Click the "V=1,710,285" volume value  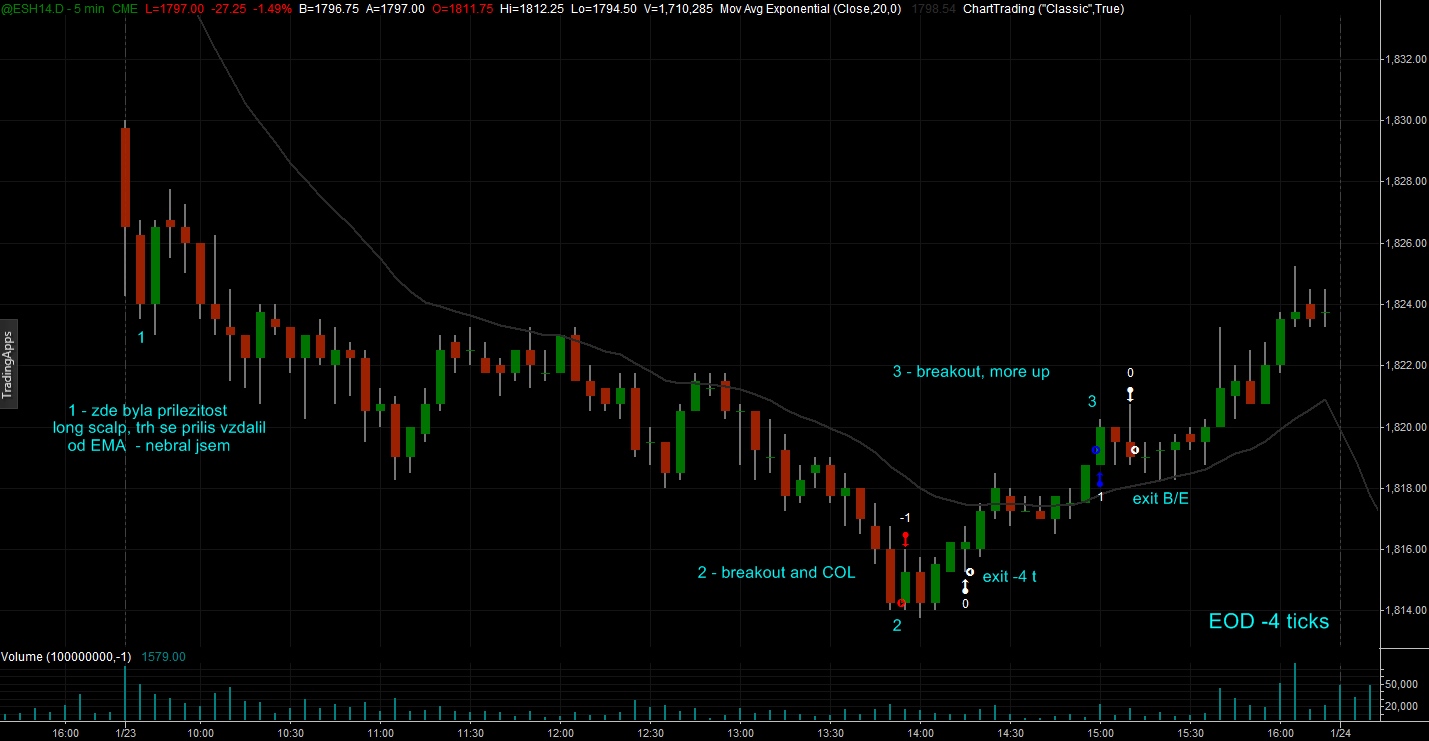pos(677,8)
